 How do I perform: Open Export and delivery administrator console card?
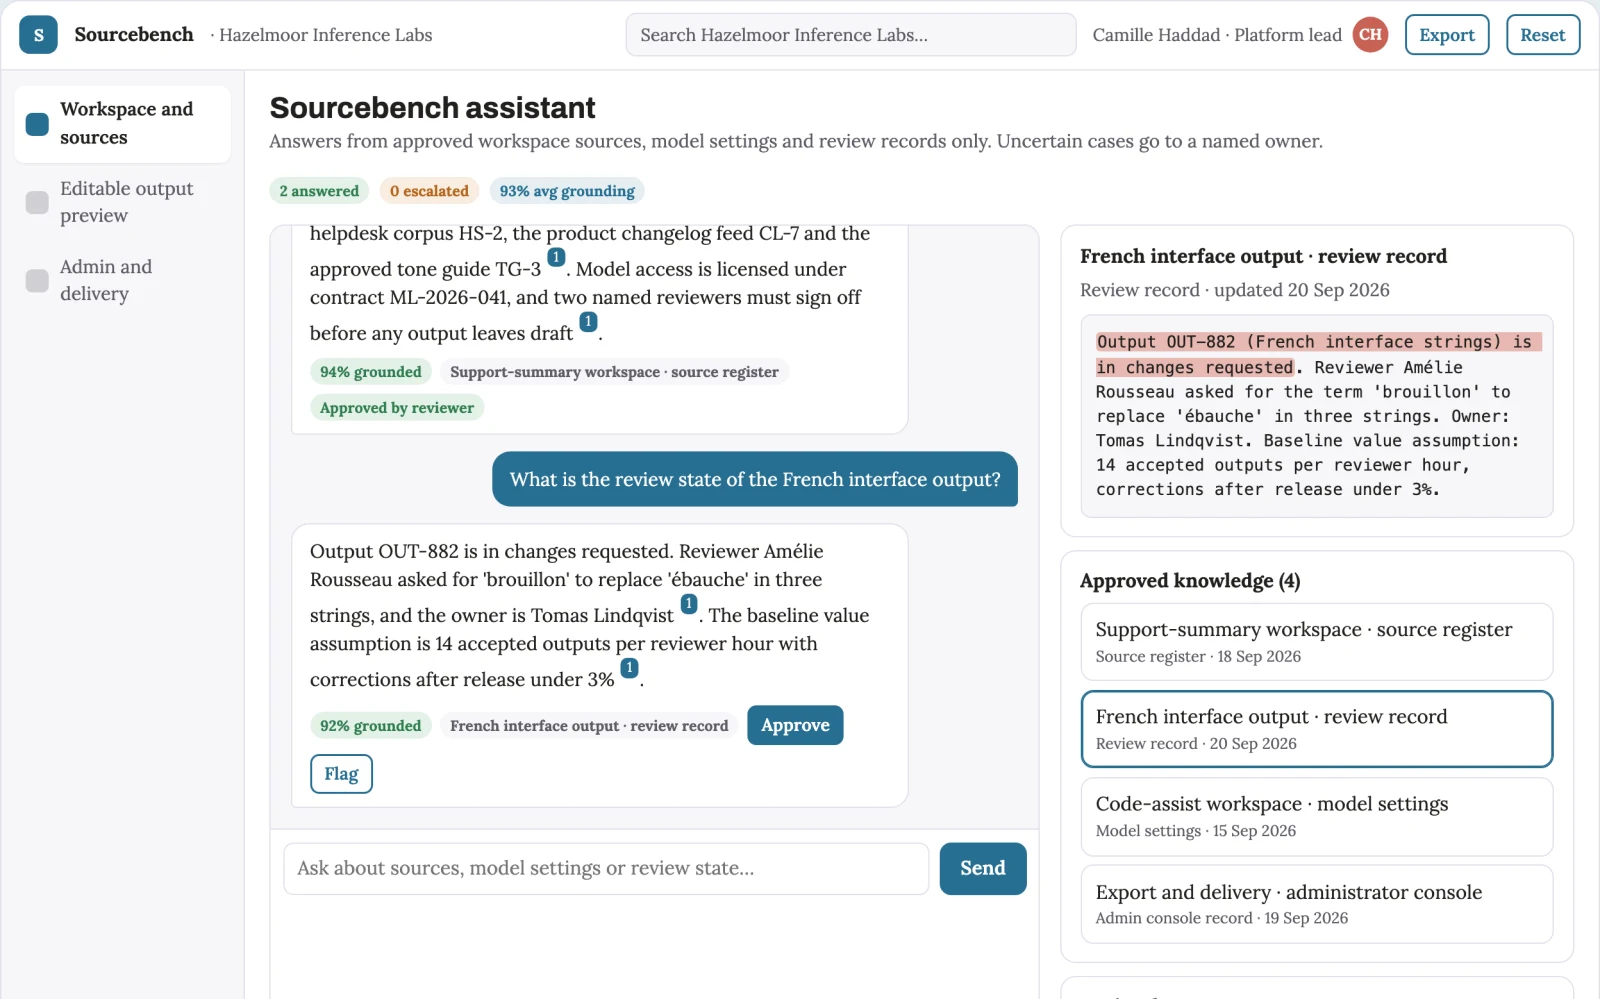coord(1317,904)
